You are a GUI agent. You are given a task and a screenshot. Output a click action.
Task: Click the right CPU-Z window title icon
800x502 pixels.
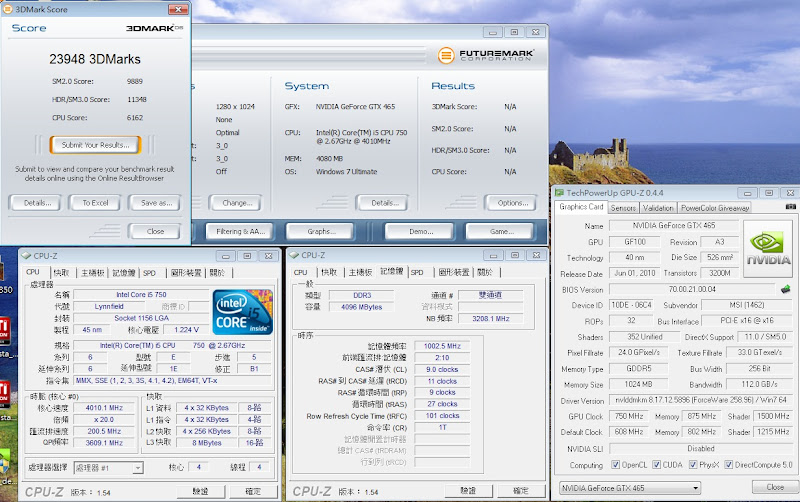pyautogui.click(x=294, y=255)
